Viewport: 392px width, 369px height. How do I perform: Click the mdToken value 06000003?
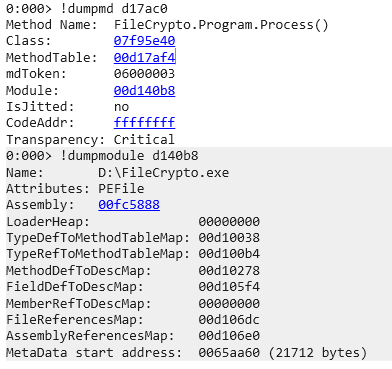[x=144, y=74]
